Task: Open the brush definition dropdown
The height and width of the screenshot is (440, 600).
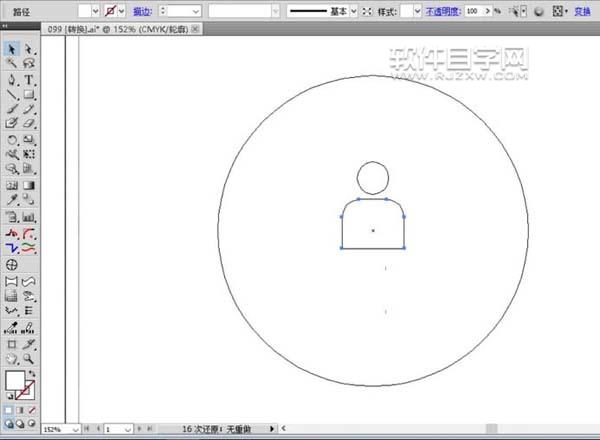Action: pos(276,11)
